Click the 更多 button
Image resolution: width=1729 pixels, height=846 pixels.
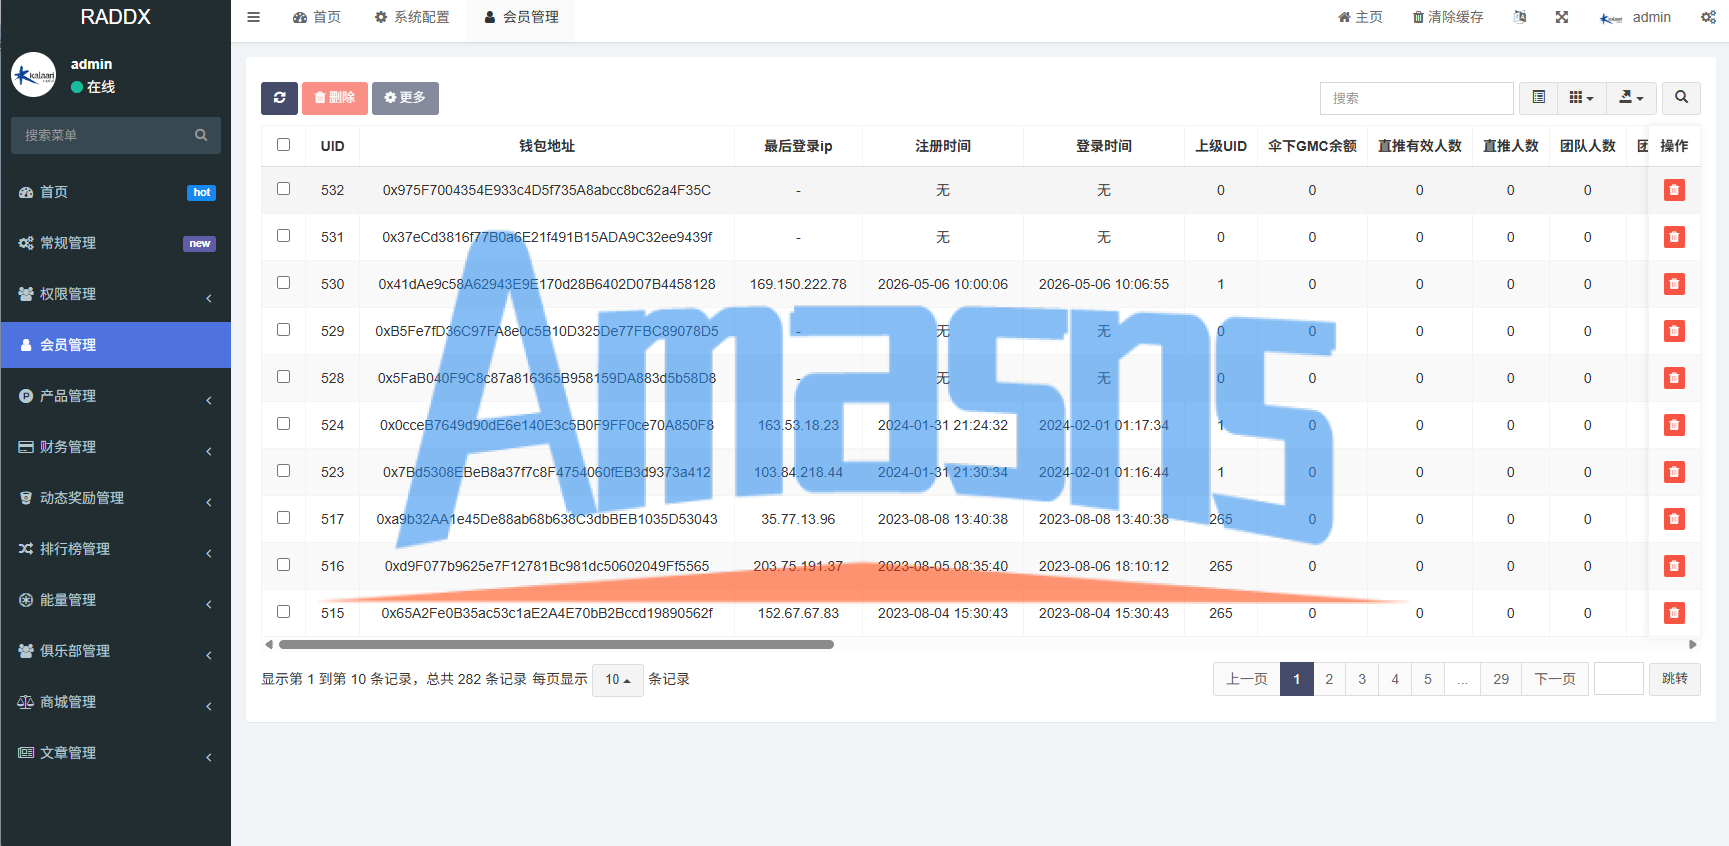tap(405, 98)
